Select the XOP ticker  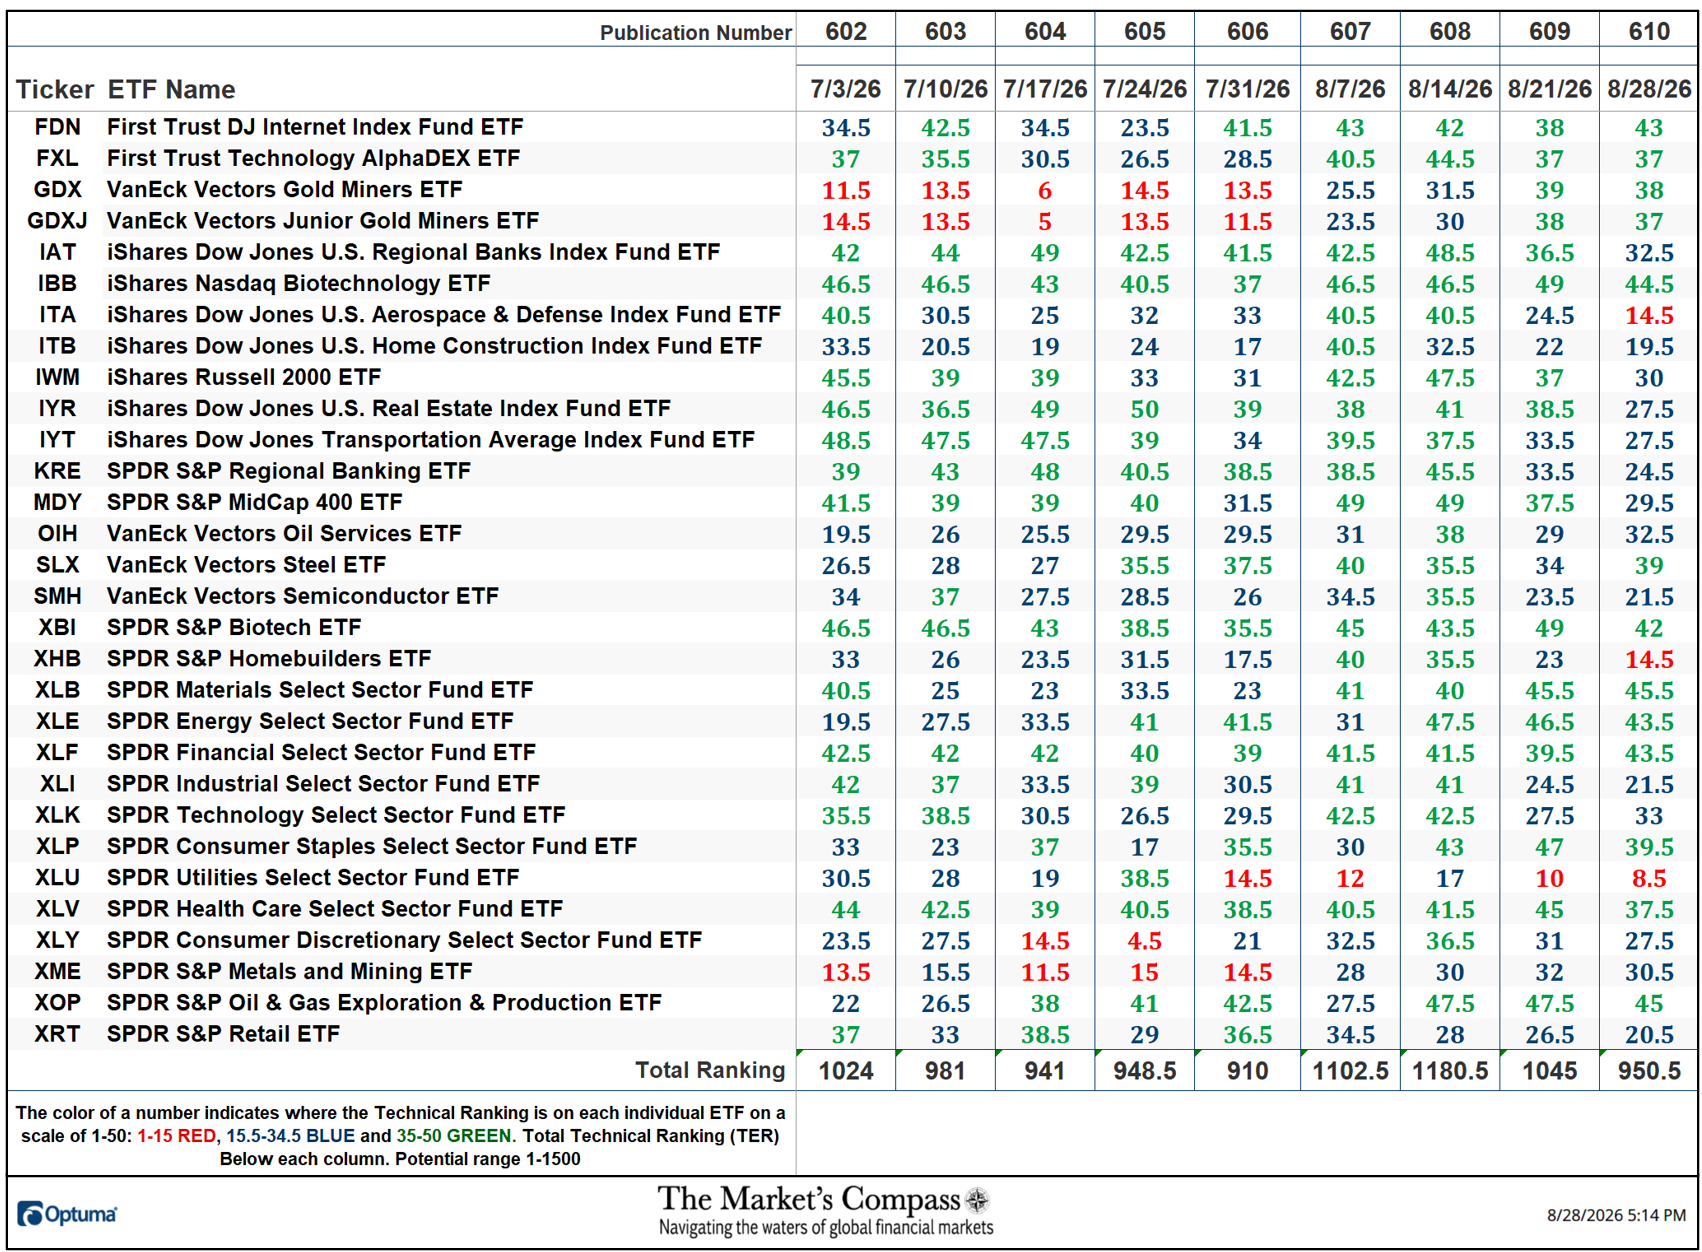pyautogui.click(x=57, y=1003)
